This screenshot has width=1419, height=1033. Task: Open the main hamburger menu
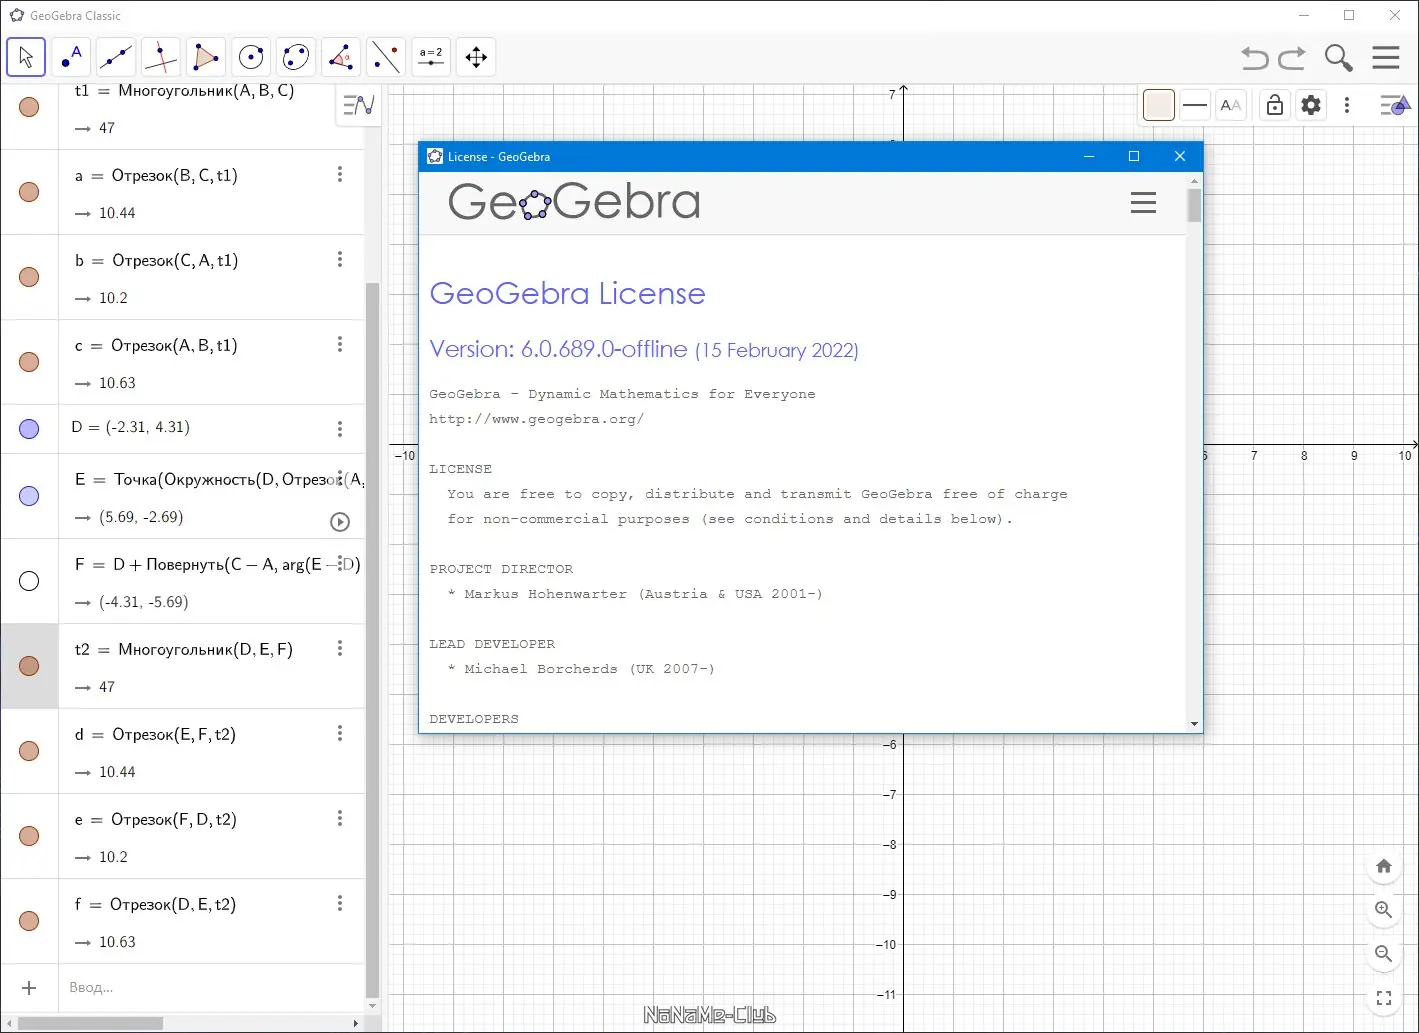coord(1386,58)
